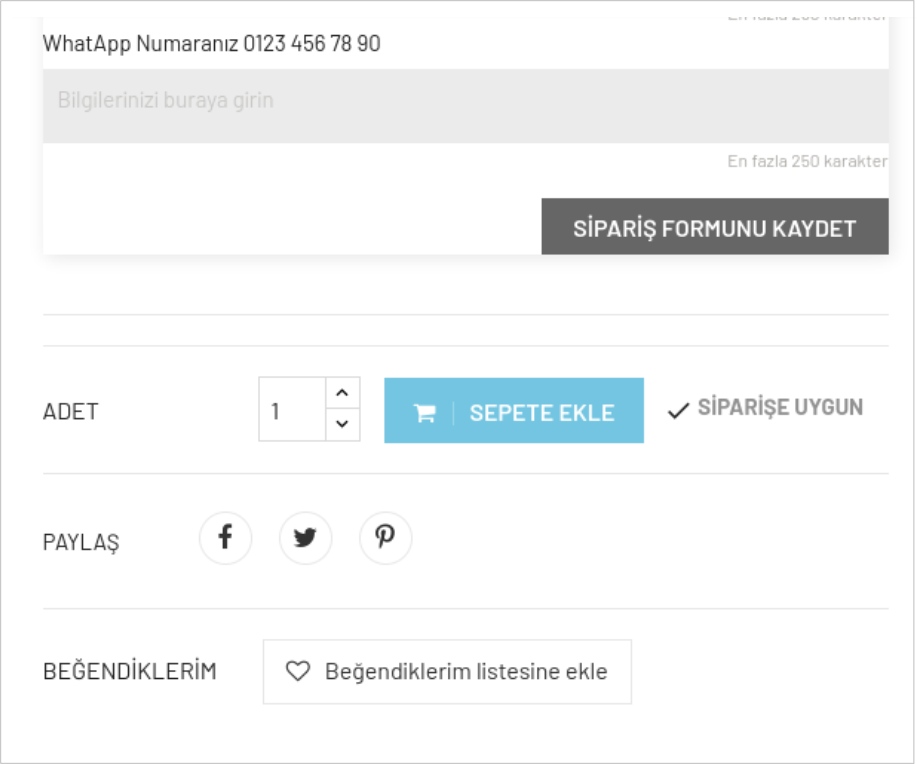
Task: Focus the Adet quantity number field
Action: pos(292,410)
